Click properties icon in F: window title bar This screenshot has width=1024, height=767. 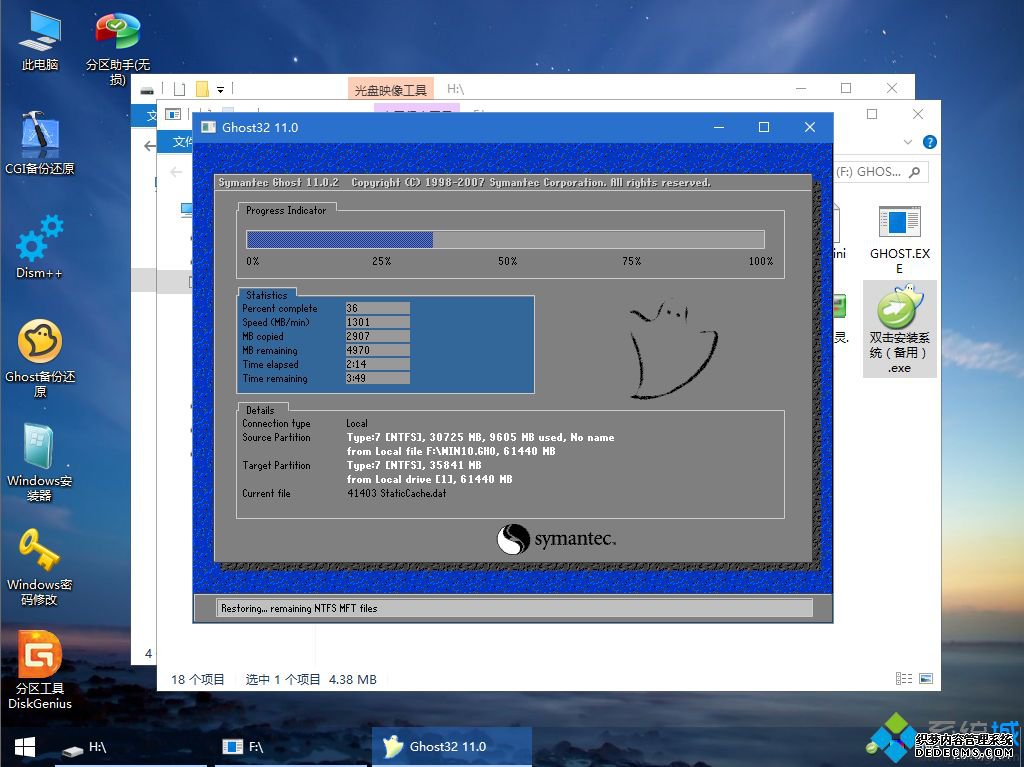173,114
